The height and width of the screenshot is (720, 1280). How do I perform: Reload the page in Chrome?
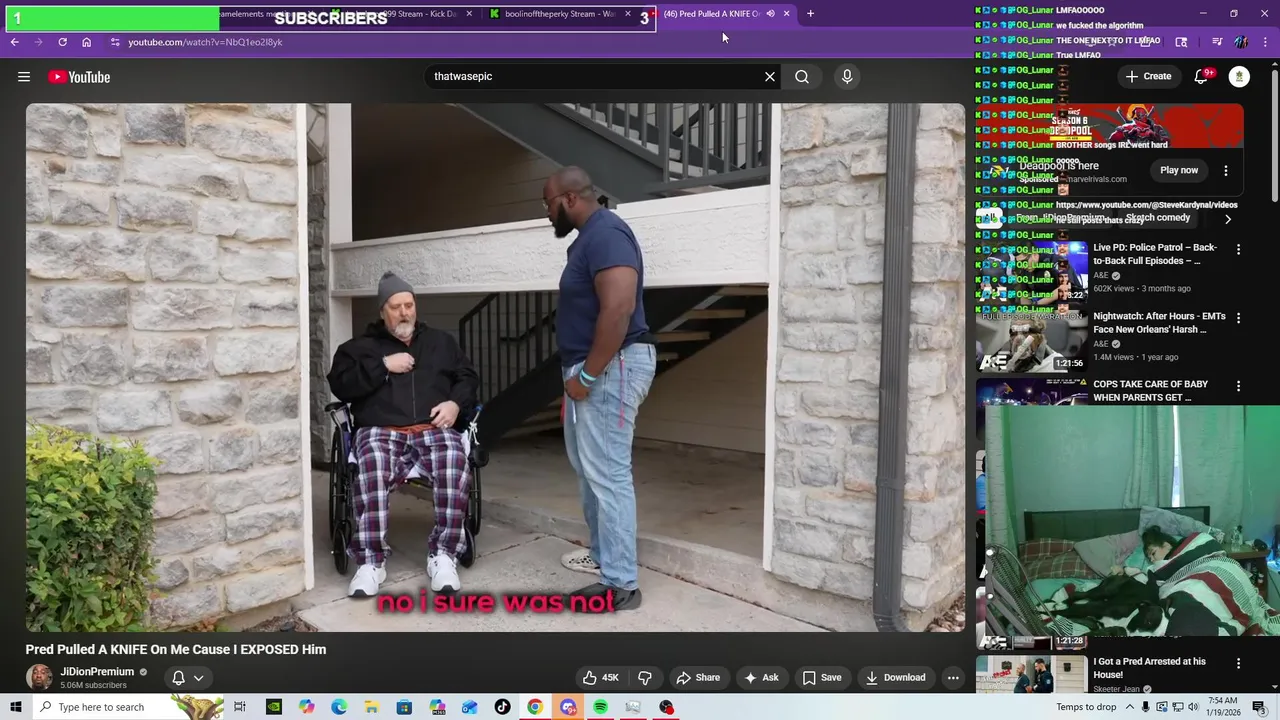pyautogui.click(x=62, y=42)
